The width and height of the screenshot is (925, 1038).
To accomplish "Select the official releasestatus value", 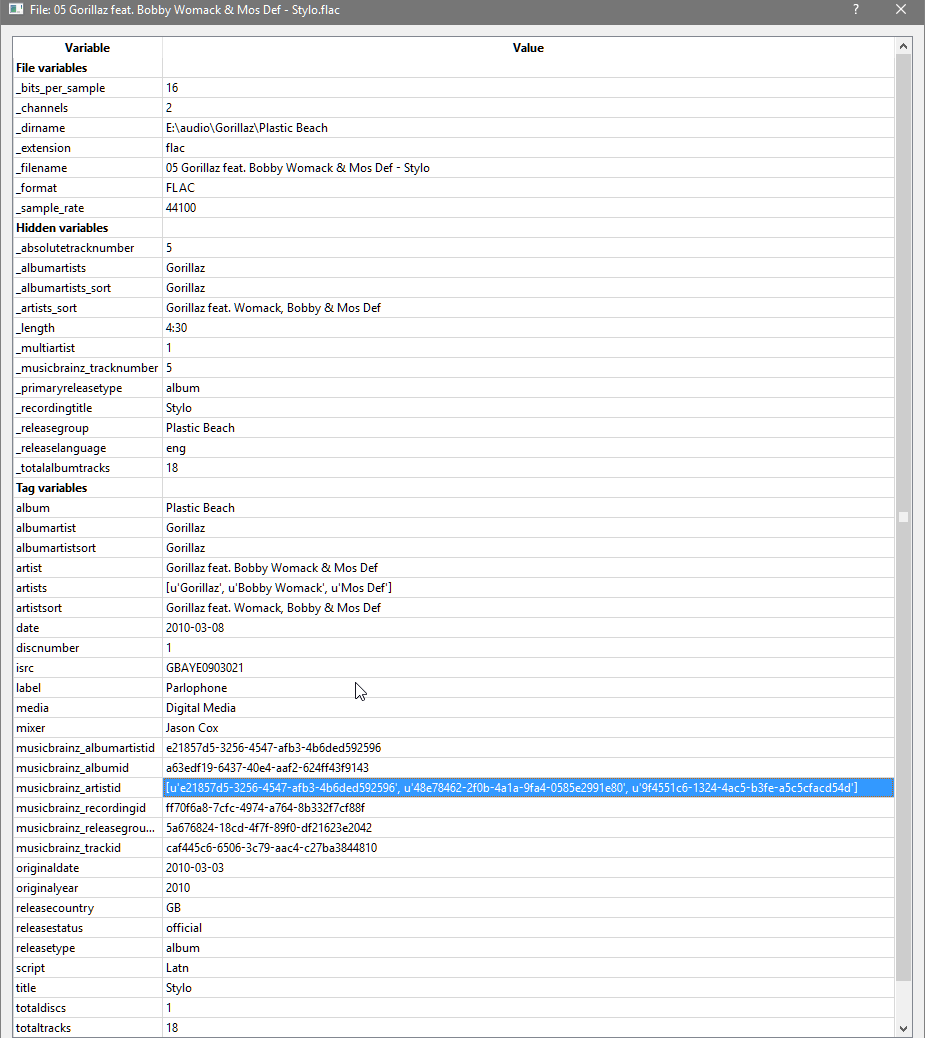I will [183, 928].
